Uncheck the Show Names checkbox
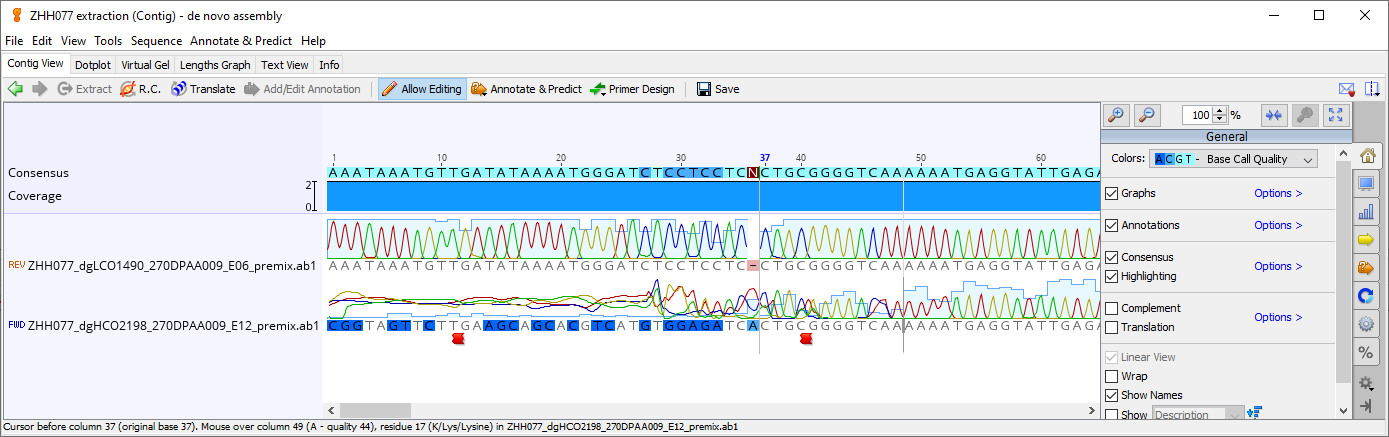This screenshot has height=437, width=1389. point(1111,395)
